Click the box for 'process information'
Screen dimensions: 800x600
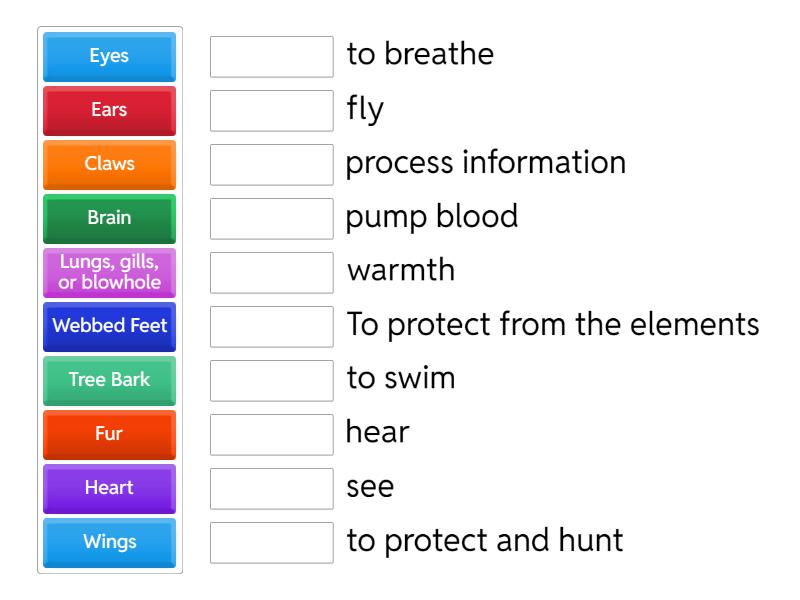point(271,165)
